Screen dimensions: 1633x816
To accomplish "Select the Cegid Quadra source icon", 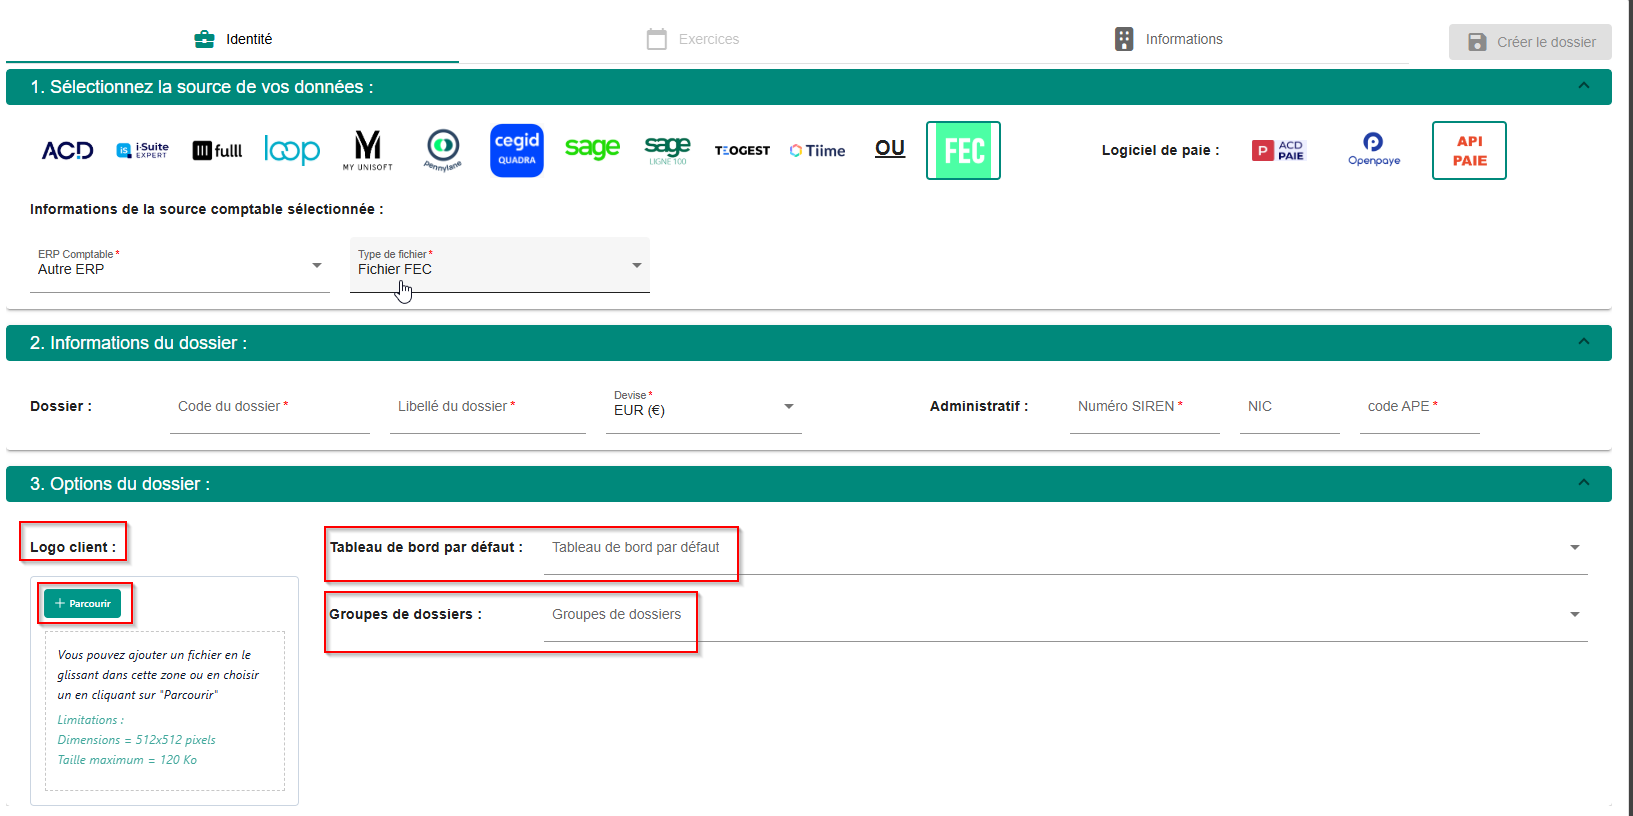I will pyautogui.click(x=516, y=151).
